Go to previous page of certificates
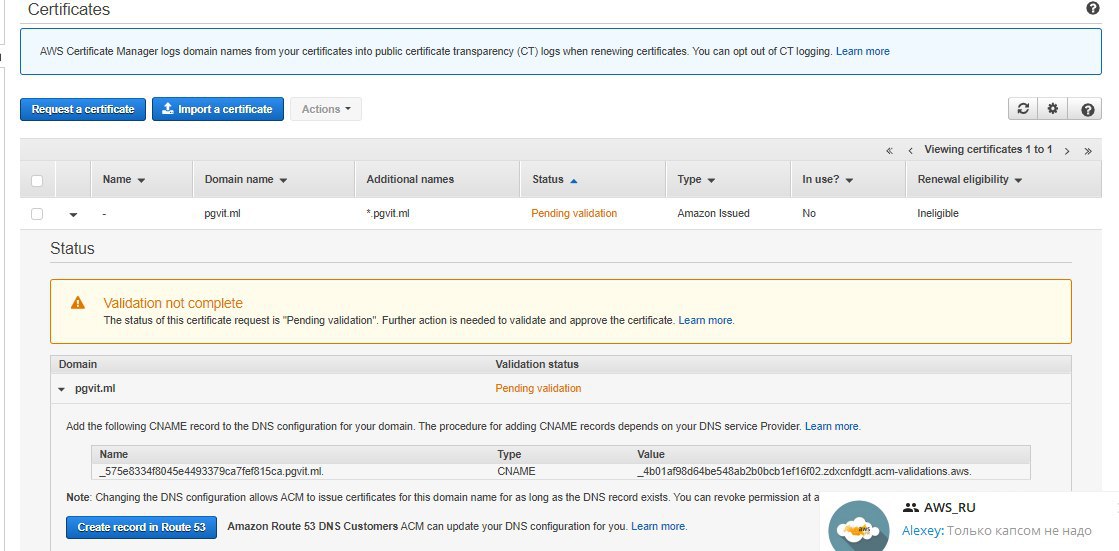This screenshot has width=1119, height=551. click(911, 151)
